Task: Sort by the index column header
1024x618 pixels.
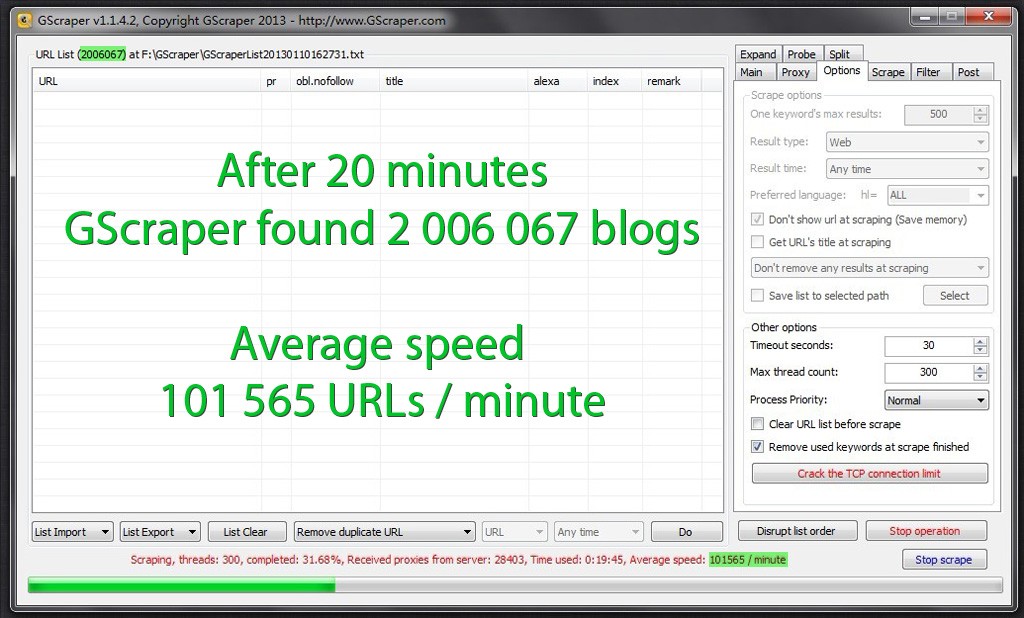Action: pyautogui.click(x=615, y=81)
